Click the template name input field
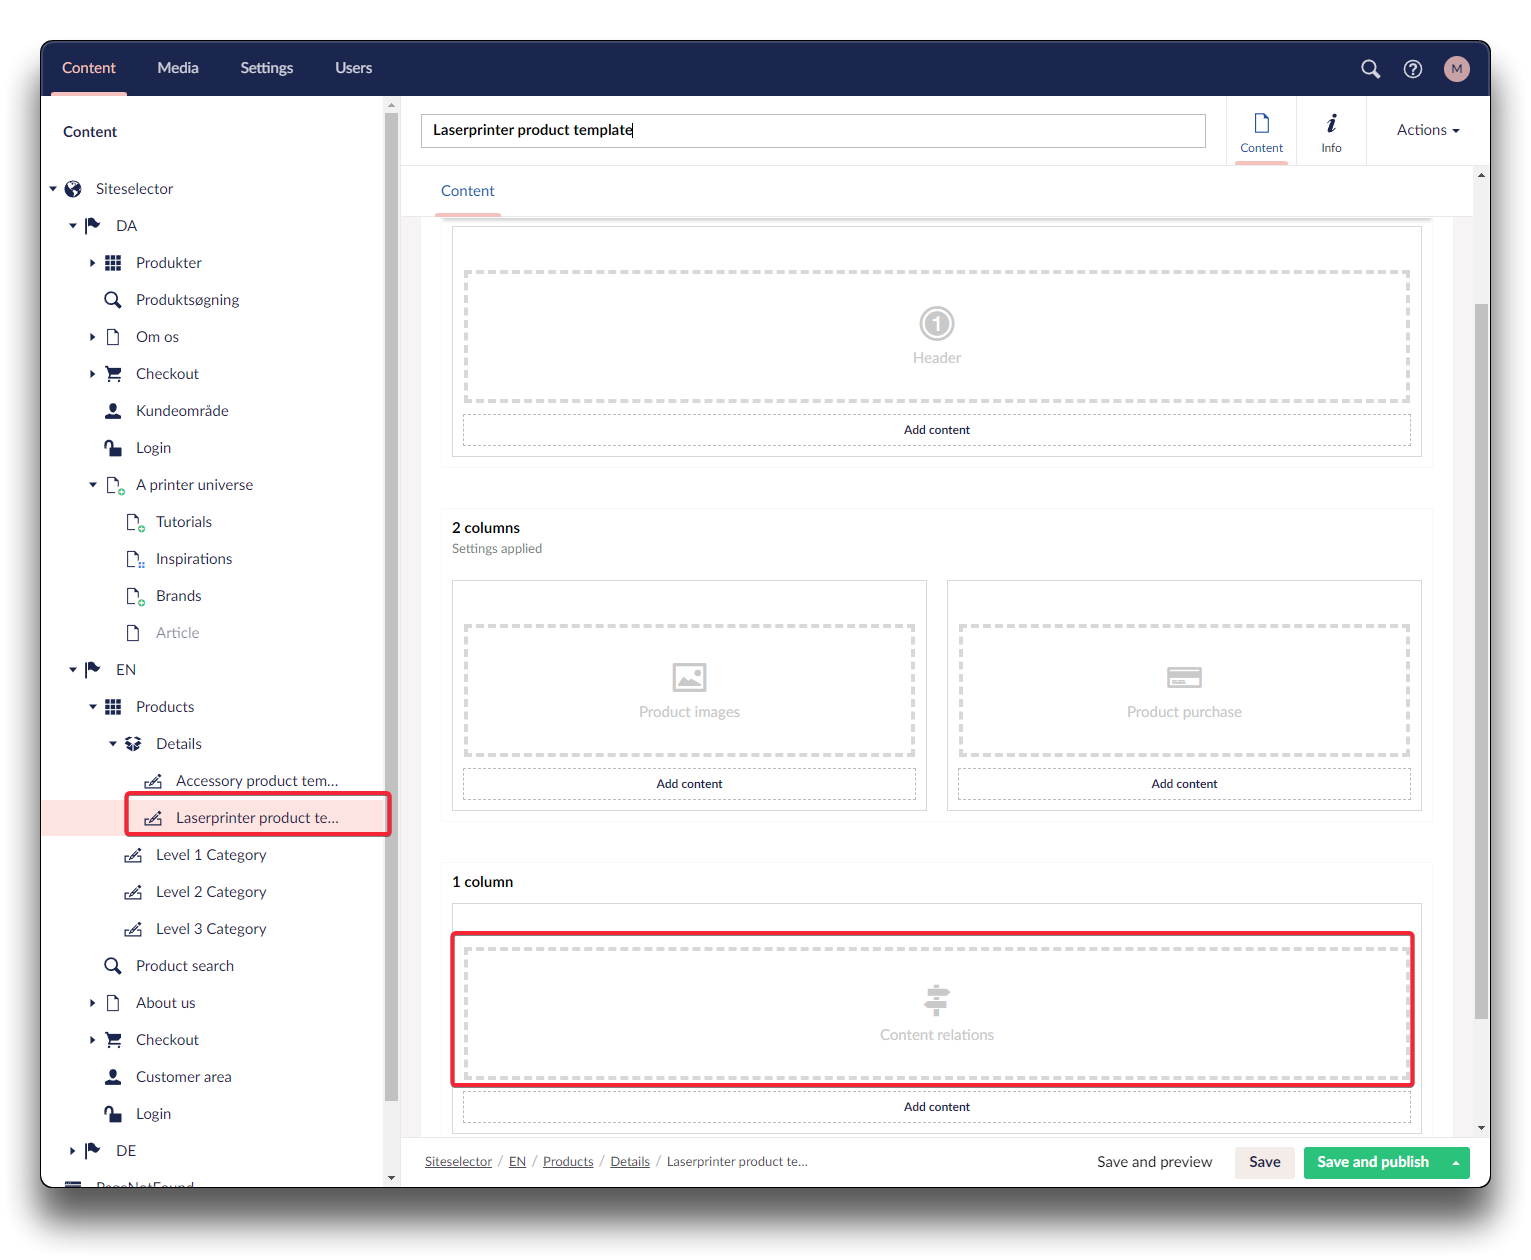The height and width of the screenshot is (1260, 1531). pos(812,130)
